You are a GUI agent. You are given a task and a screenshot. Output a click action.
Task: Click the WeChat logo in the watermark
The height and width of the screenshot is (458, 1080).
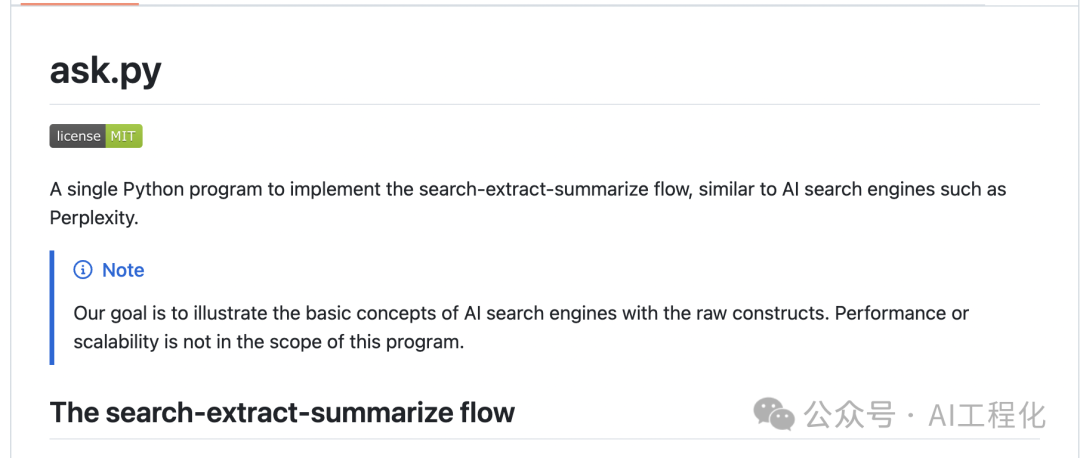(775, 413)
